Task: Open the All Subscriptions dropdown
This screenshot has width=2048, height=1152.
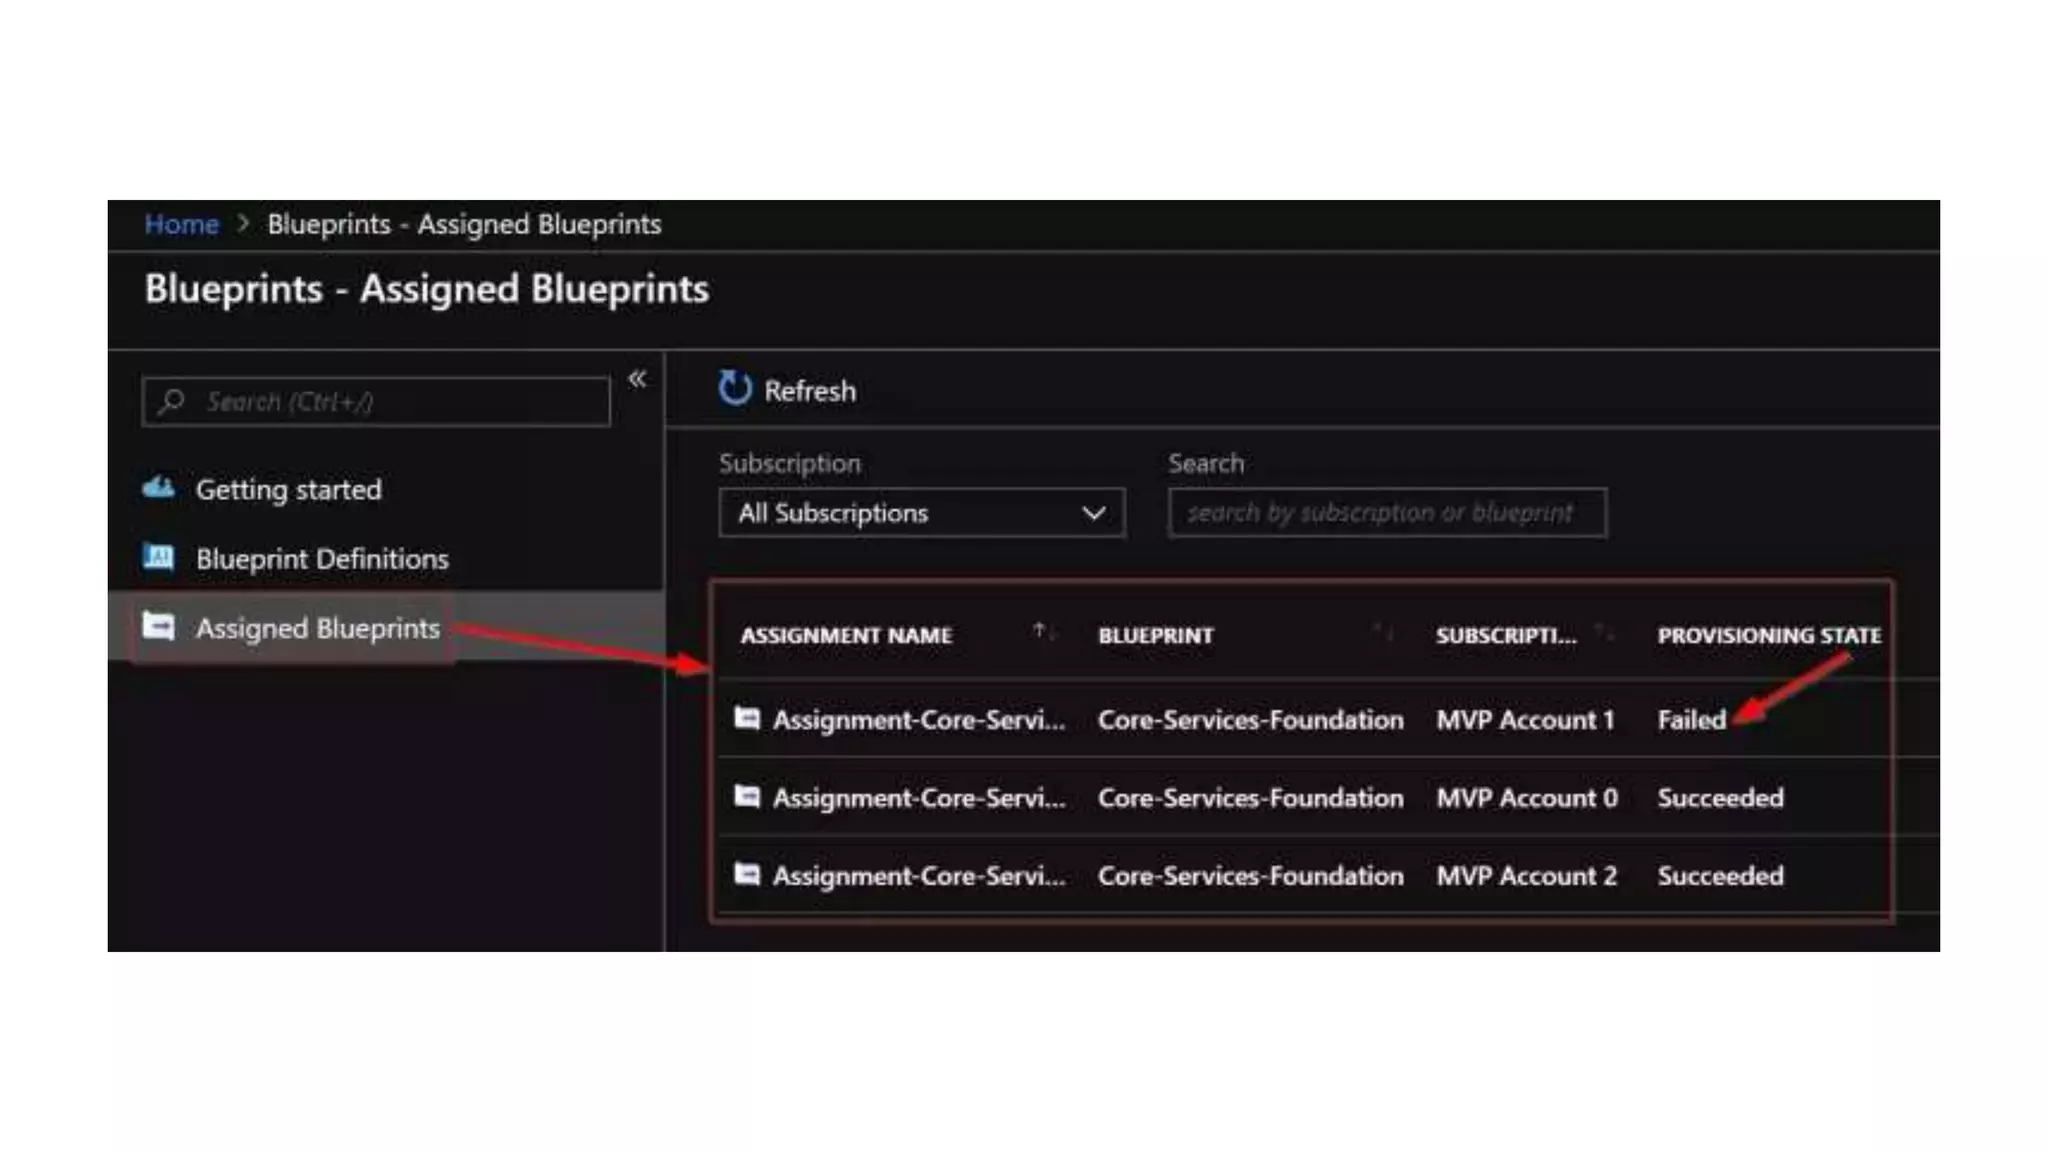Action: 921,513
